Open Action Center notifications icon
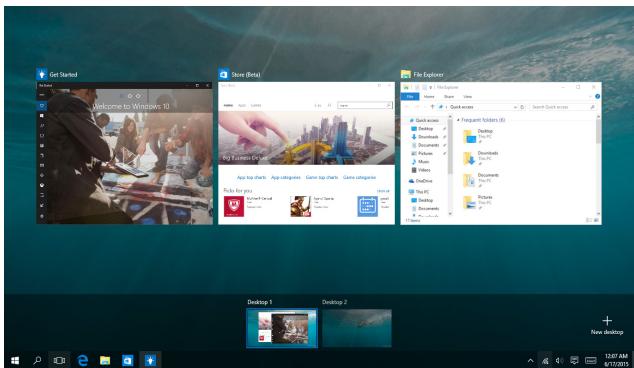Image resolution: width=634 pixels, height=368 pixels. coord(574,360)
